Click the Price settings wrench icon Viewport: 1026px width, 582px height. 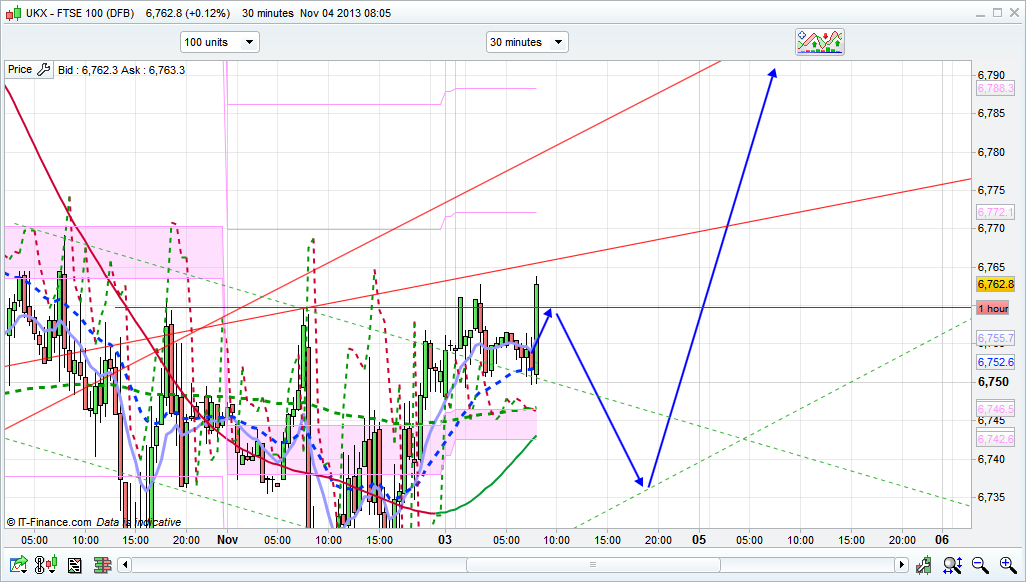point(42,70)
